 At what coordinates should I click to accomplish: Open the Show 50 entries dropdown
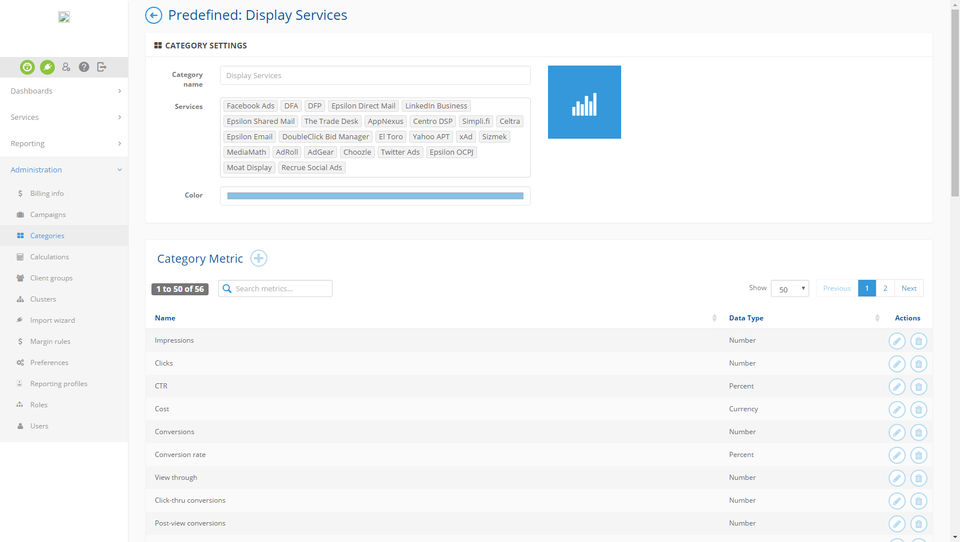(x=790, y=288)
